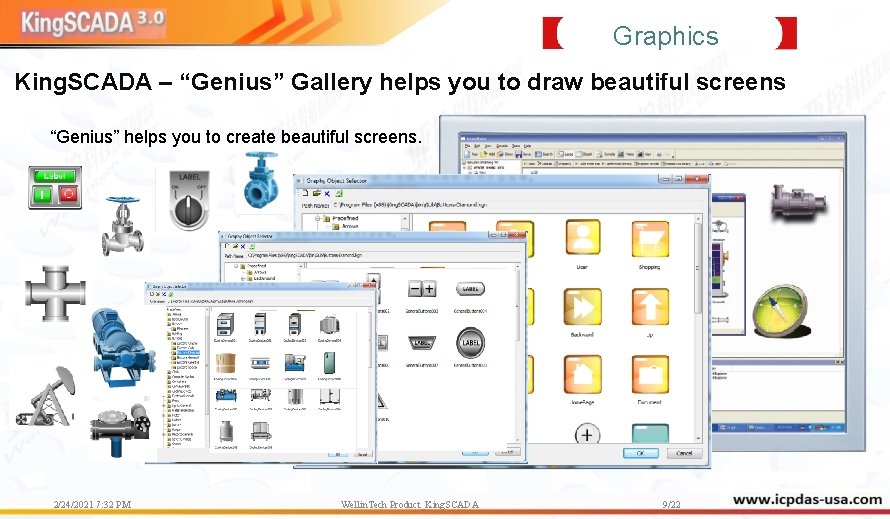
Task: Select the trapezoid LABEL button graphic
Action: [x=422, y=343]
